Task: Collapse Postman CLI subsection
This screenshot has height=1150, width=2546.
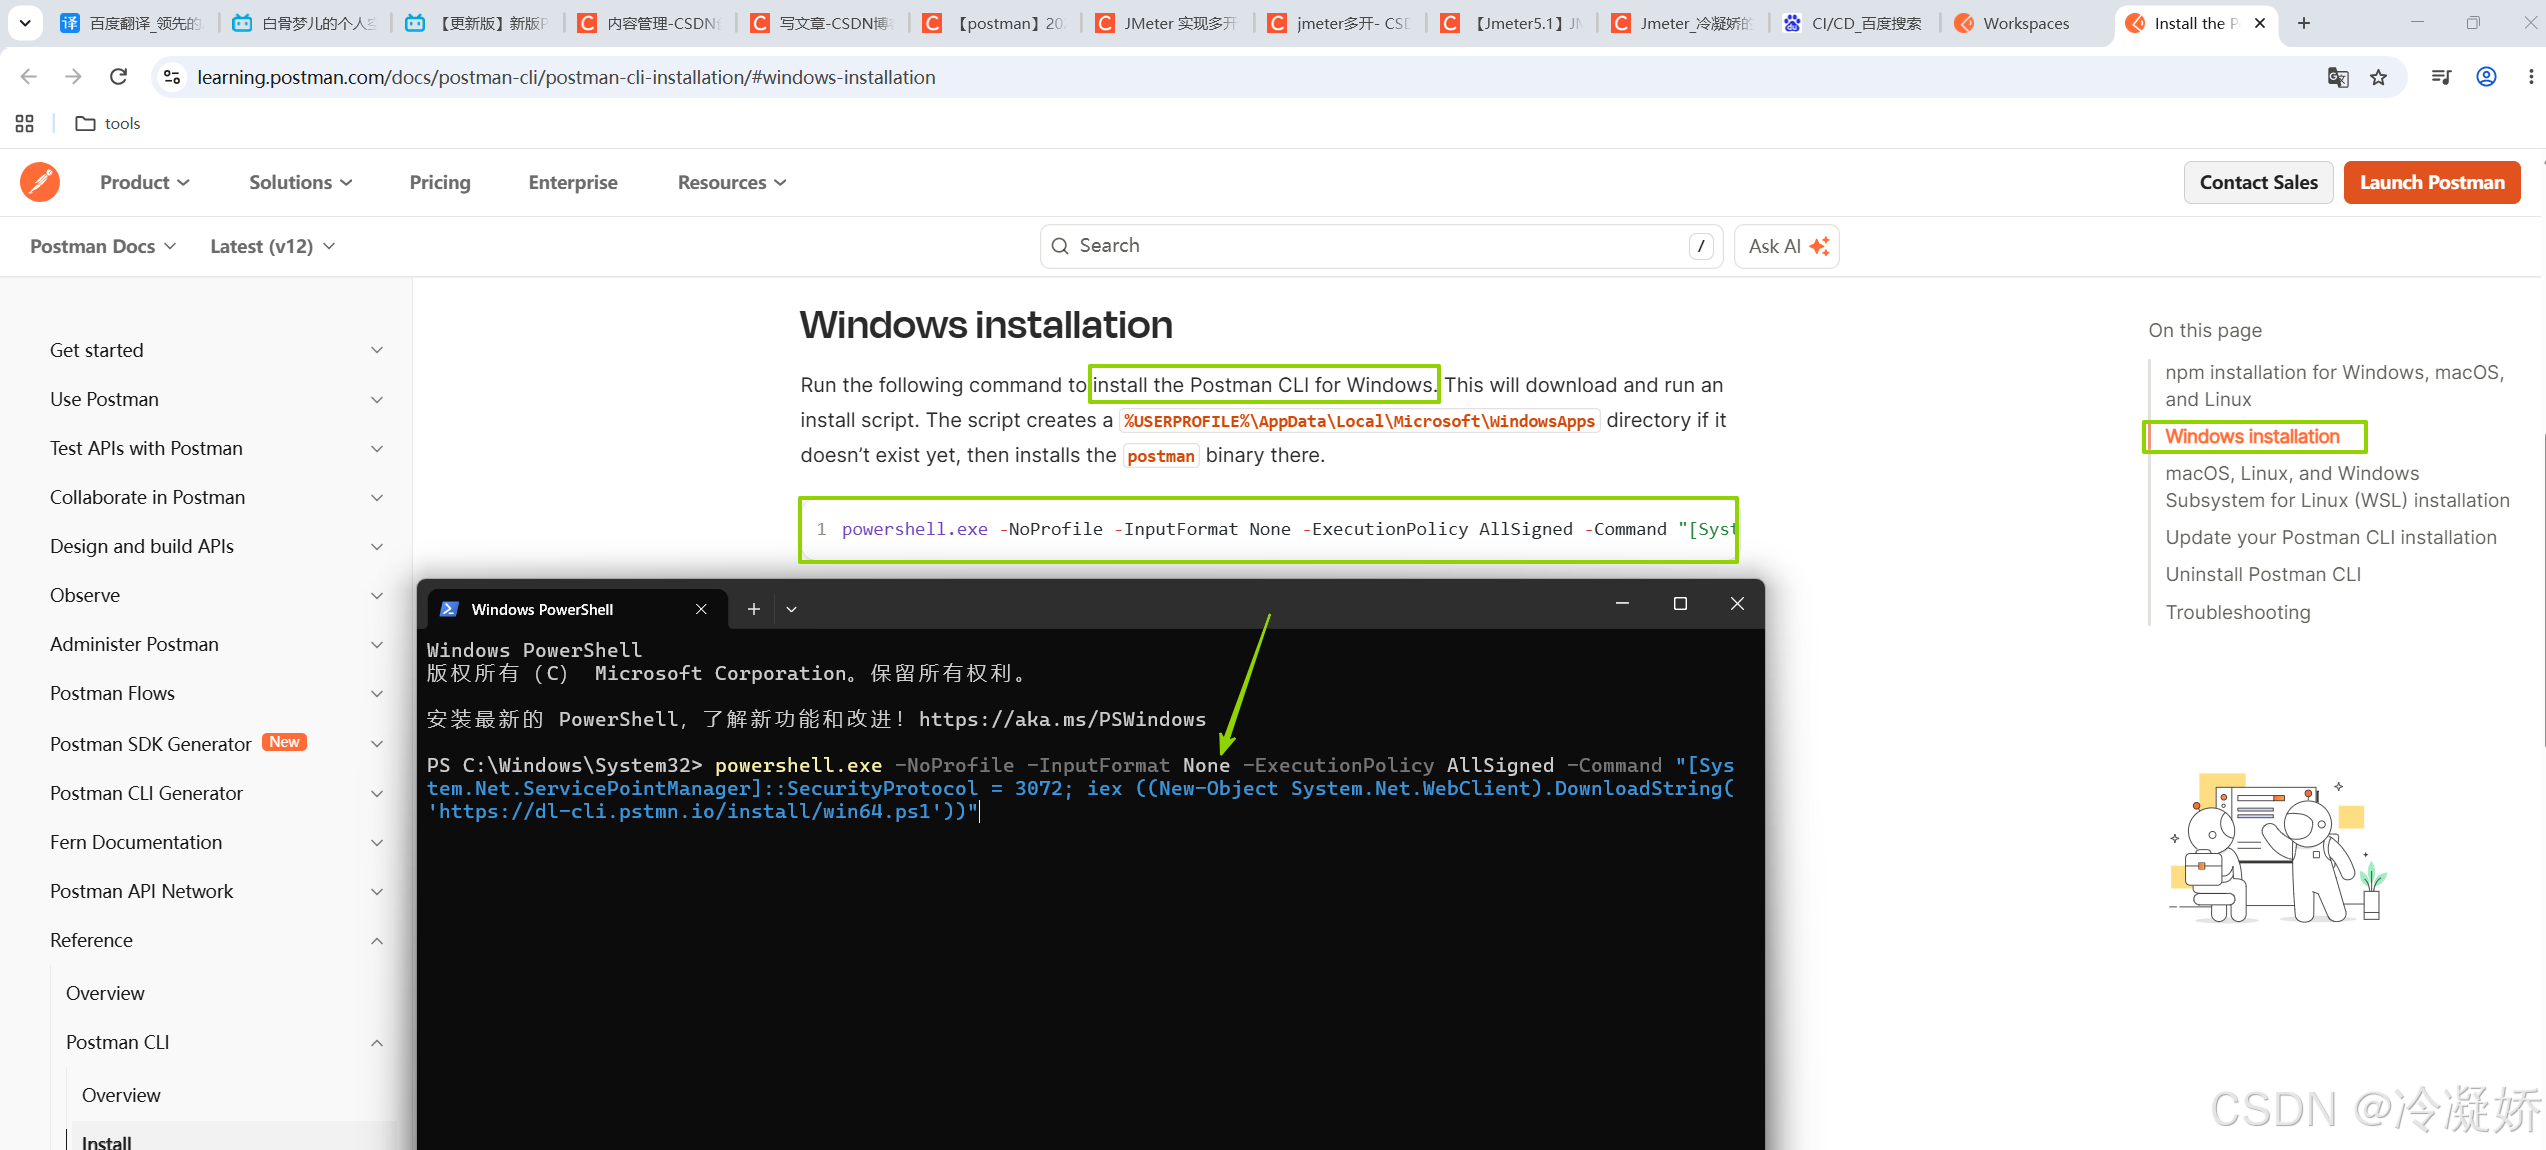Action: click(225, 1042)
